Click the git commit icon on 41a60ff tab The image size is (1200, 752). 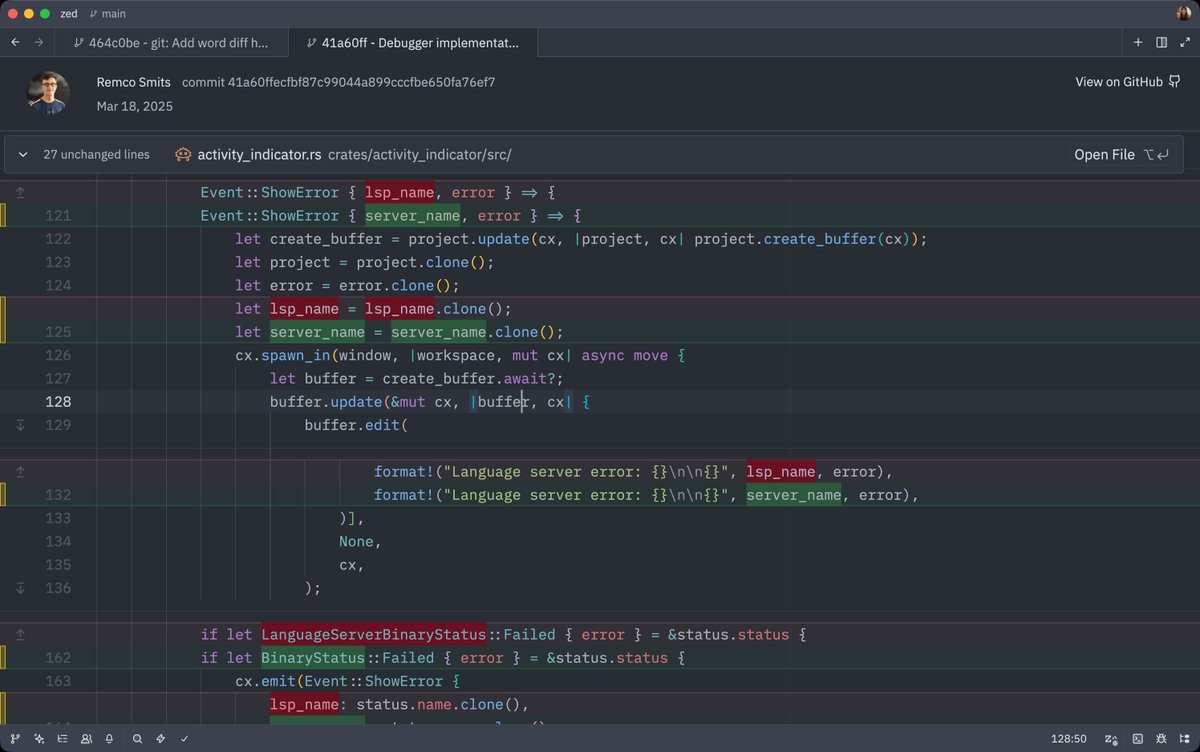click(312, 43)
